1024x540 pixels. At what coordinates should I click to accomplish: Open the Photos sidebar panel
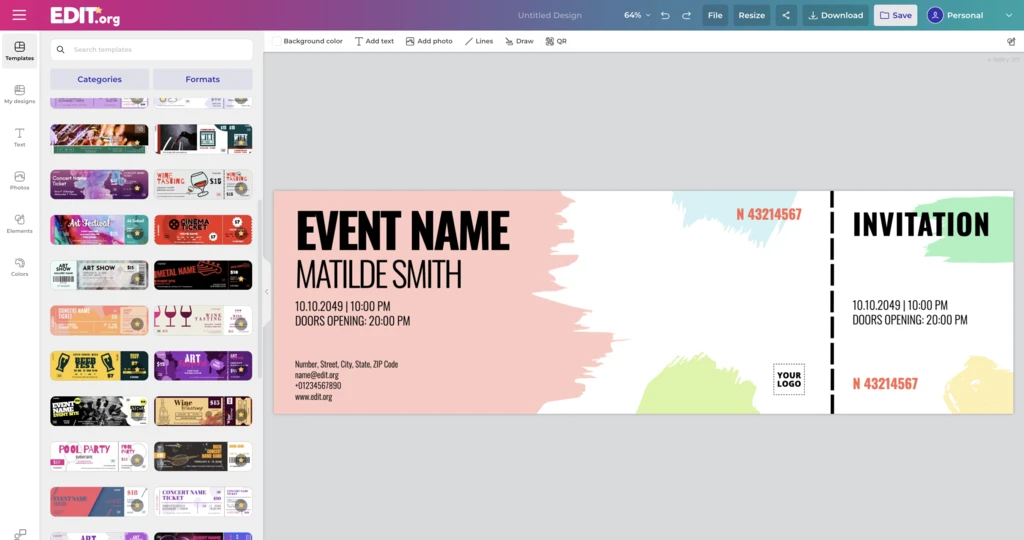(x=19, y=180)
